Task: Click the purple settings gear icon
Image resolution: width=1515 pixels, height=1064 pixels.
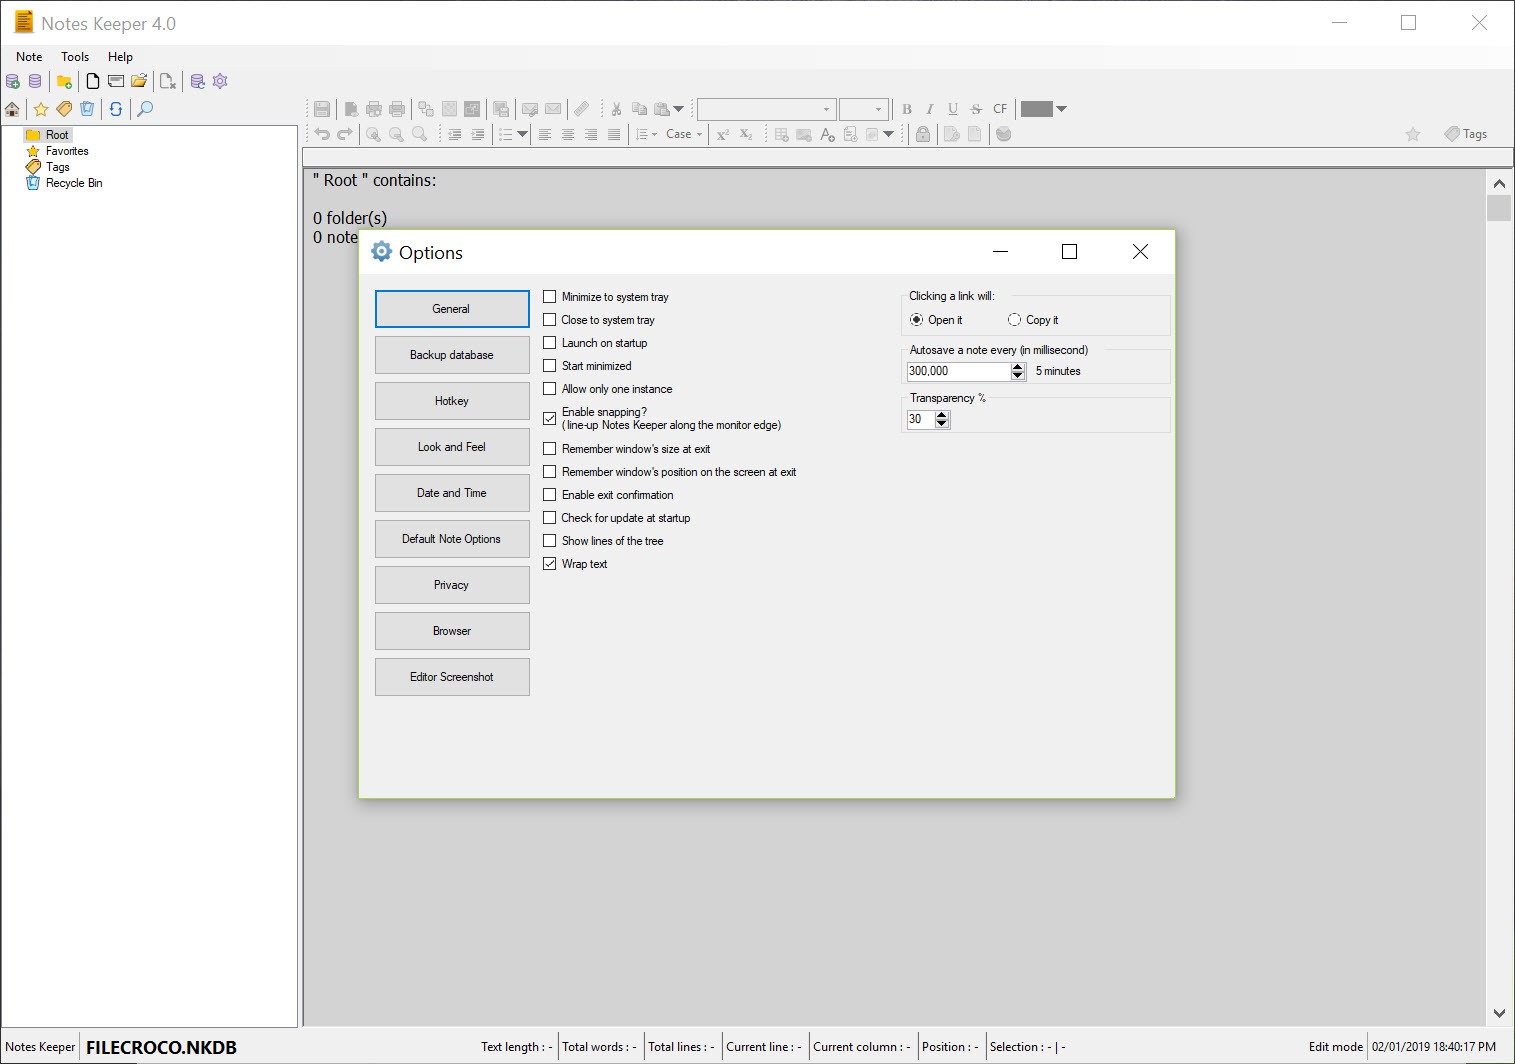Action: click(x=220, y=81)
